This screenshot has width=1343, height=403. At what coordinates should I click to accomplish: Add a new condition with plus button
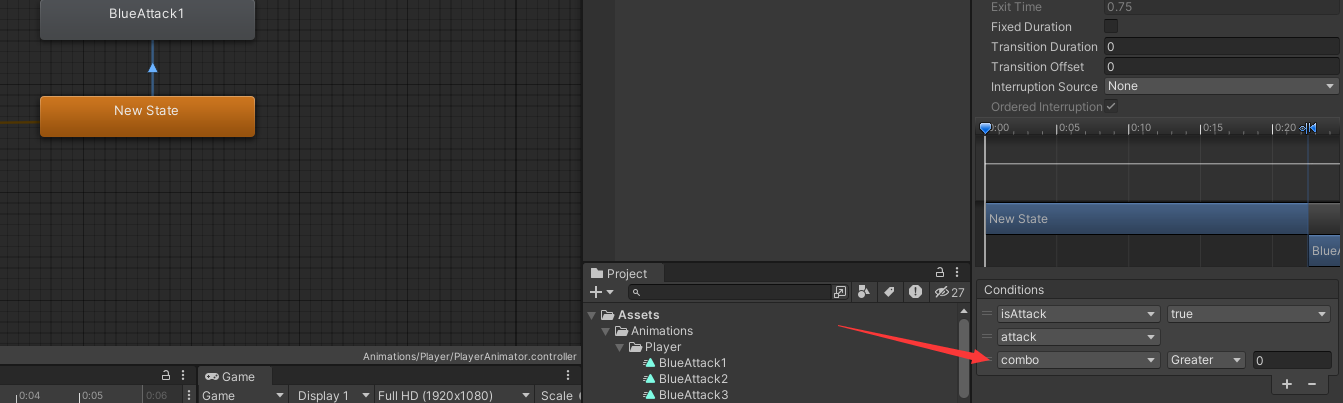(1287, 383)
